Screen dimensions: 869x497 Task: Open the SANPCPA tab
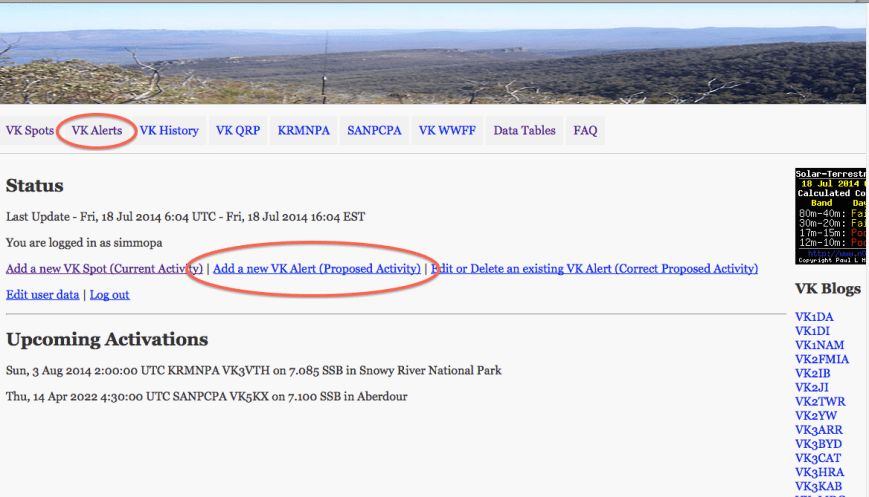374,131
